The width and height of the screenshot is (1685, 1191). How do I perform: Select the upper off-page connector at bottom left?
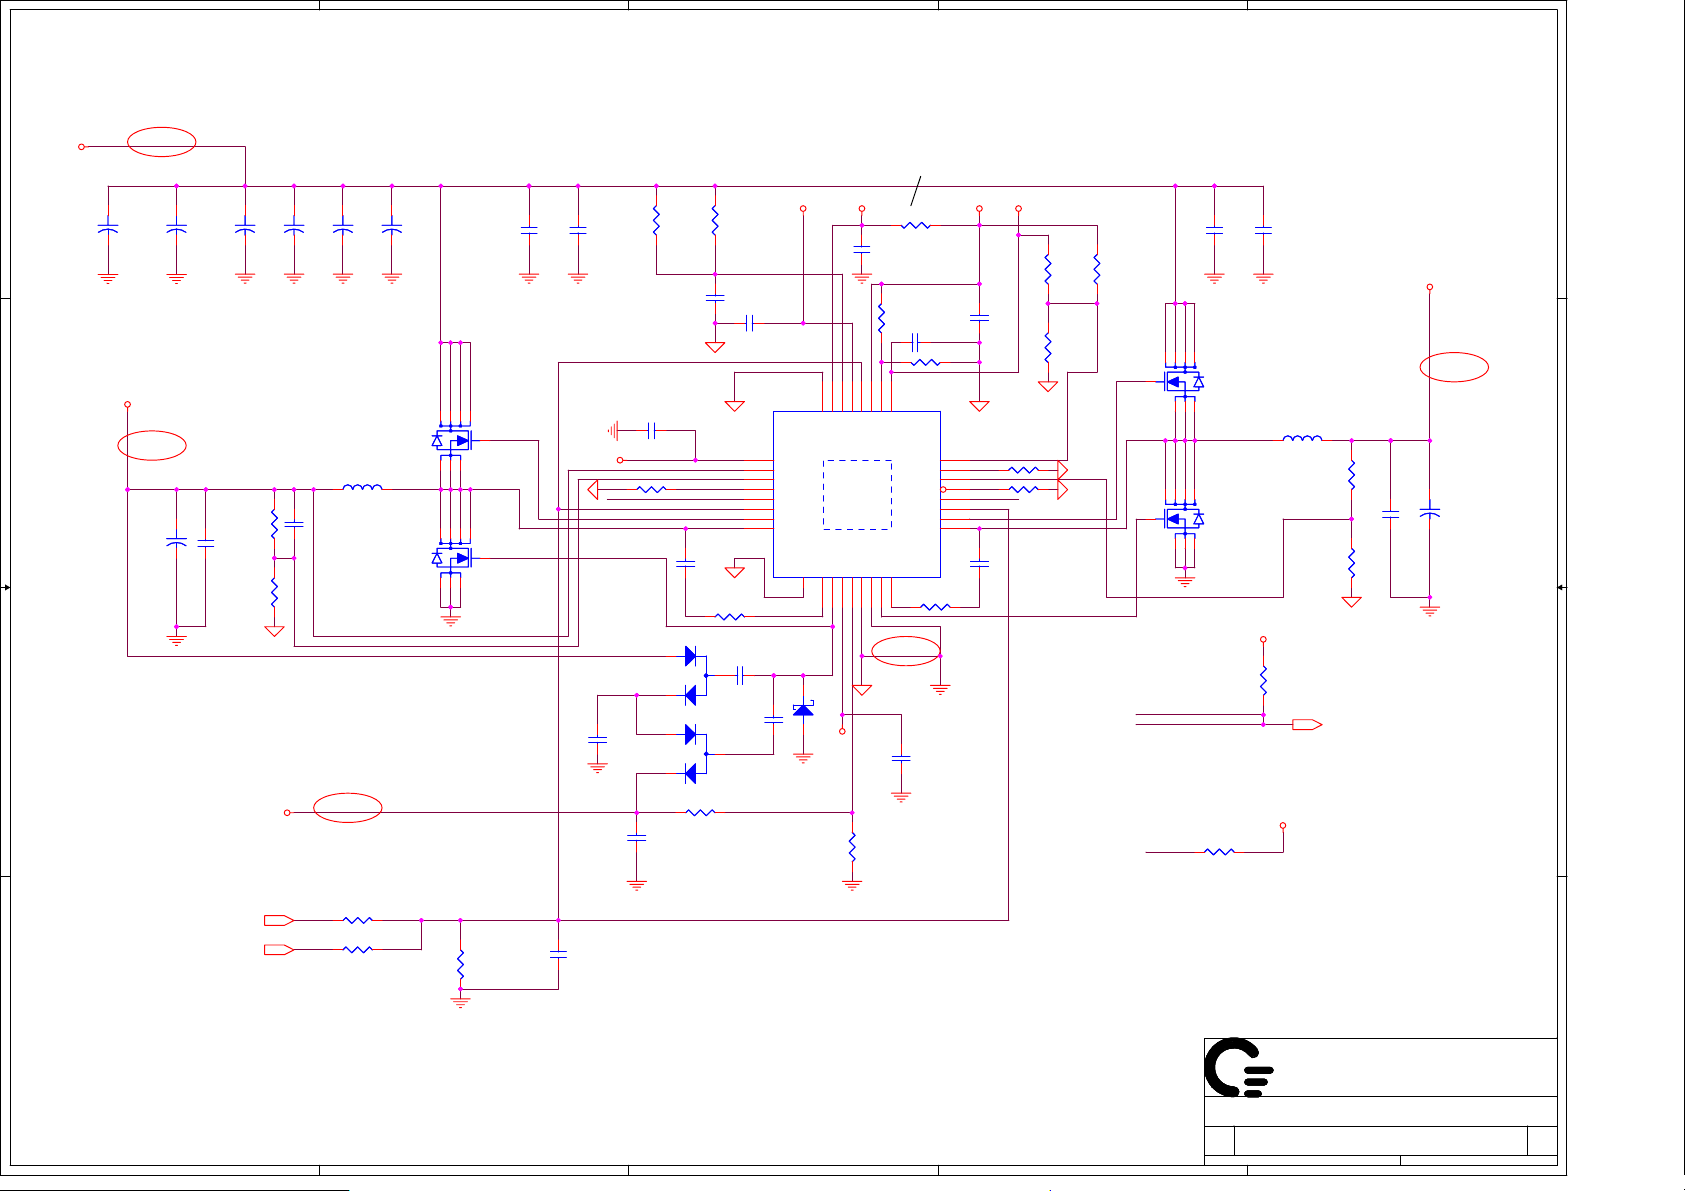(x=279, y=920)
